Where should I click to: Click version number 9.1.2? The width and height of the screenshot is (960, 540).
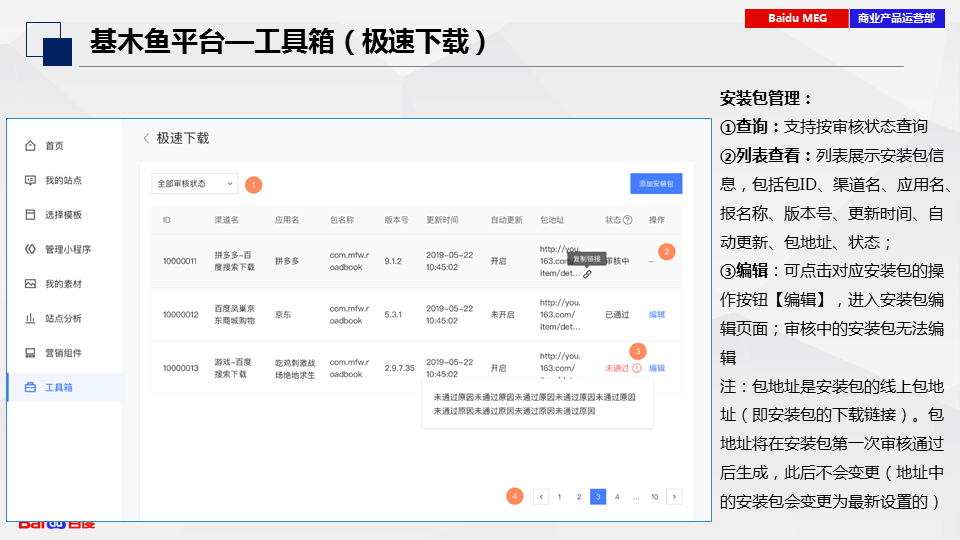click(393, 261)
